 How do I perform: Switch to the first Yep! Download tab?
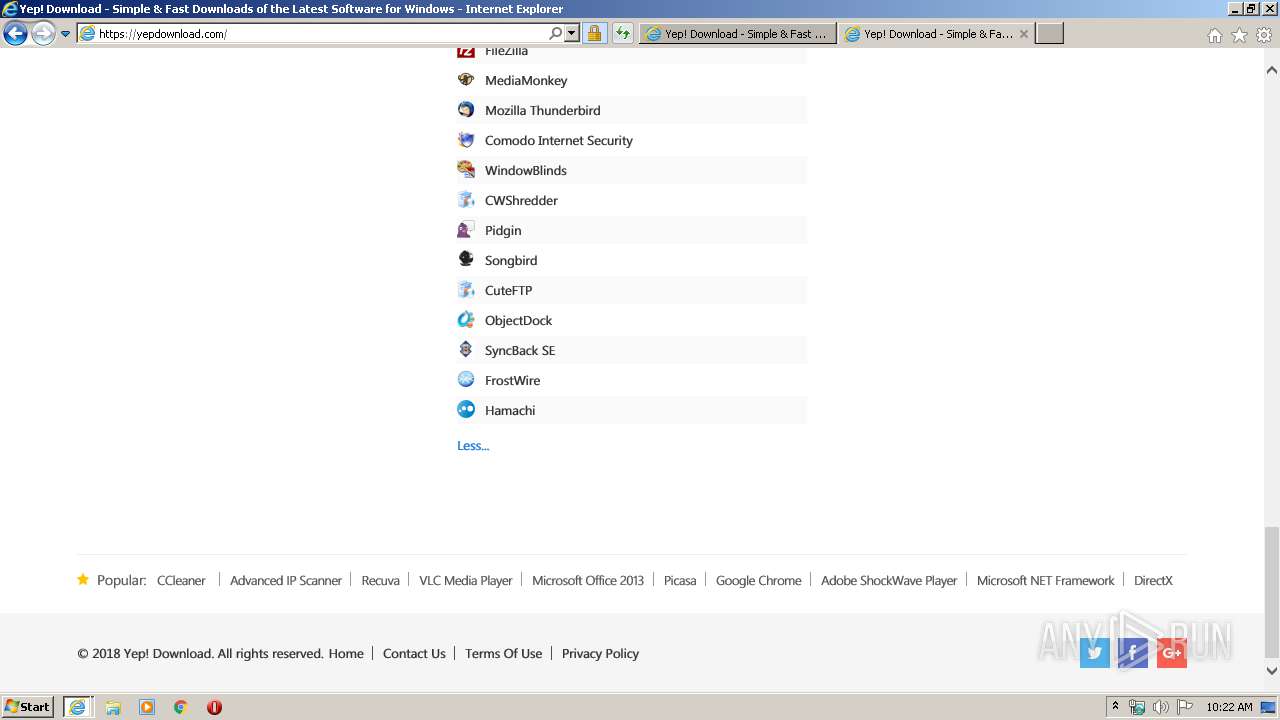[x=738, y=33]
